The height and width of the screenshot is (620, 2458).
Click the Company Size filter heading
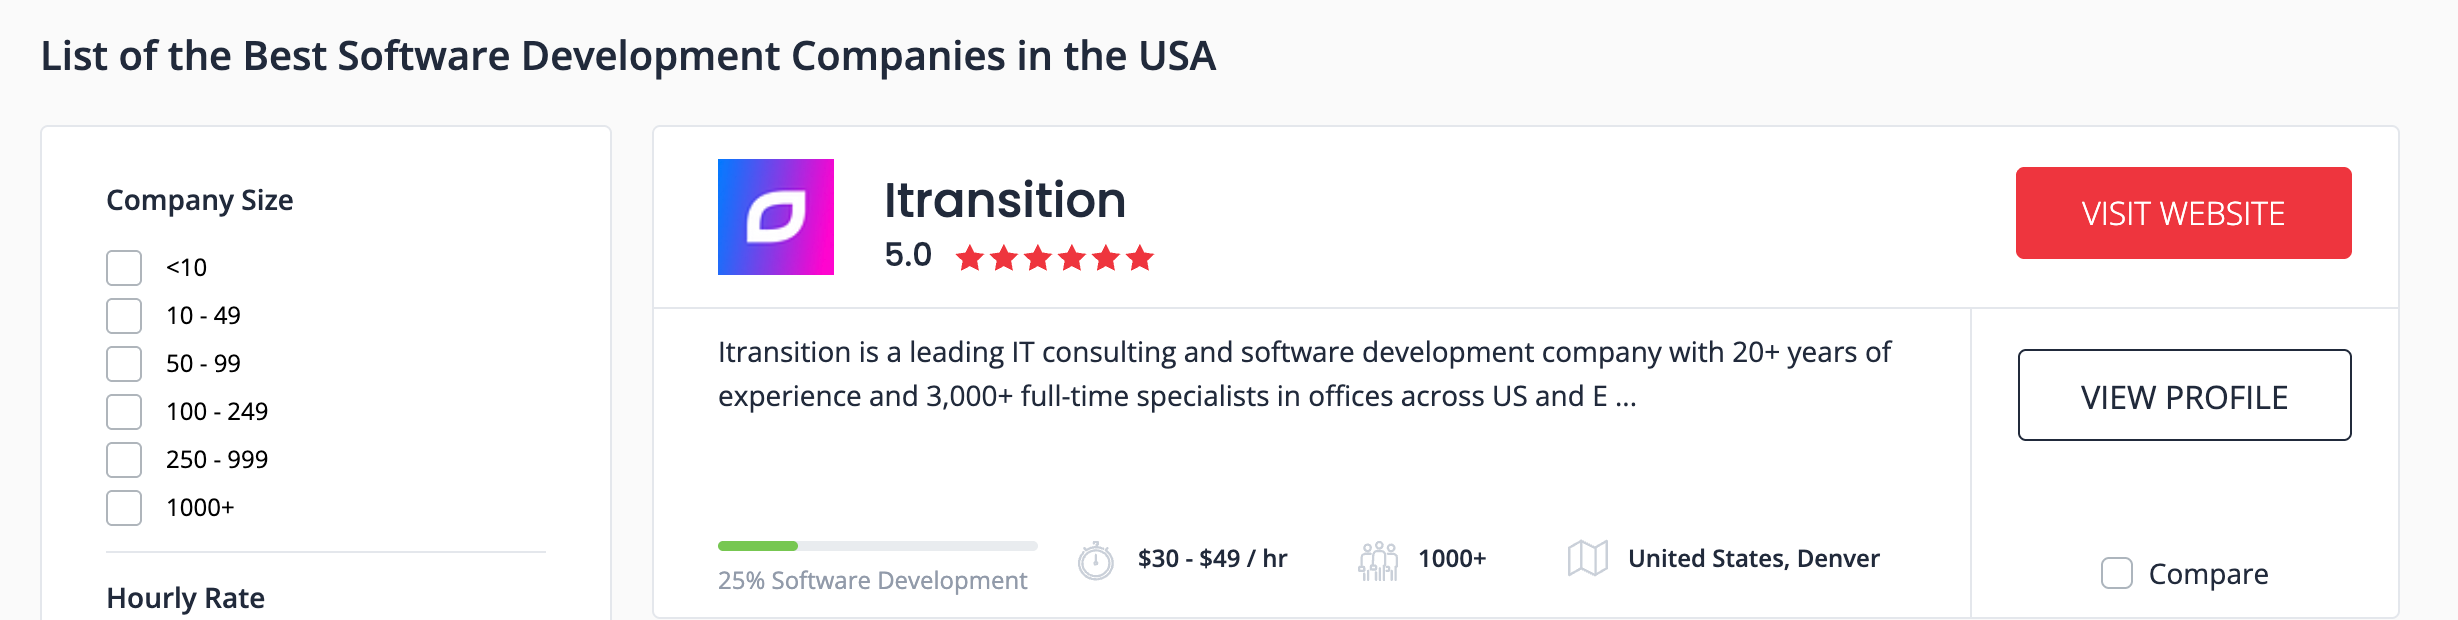[200, 200]
